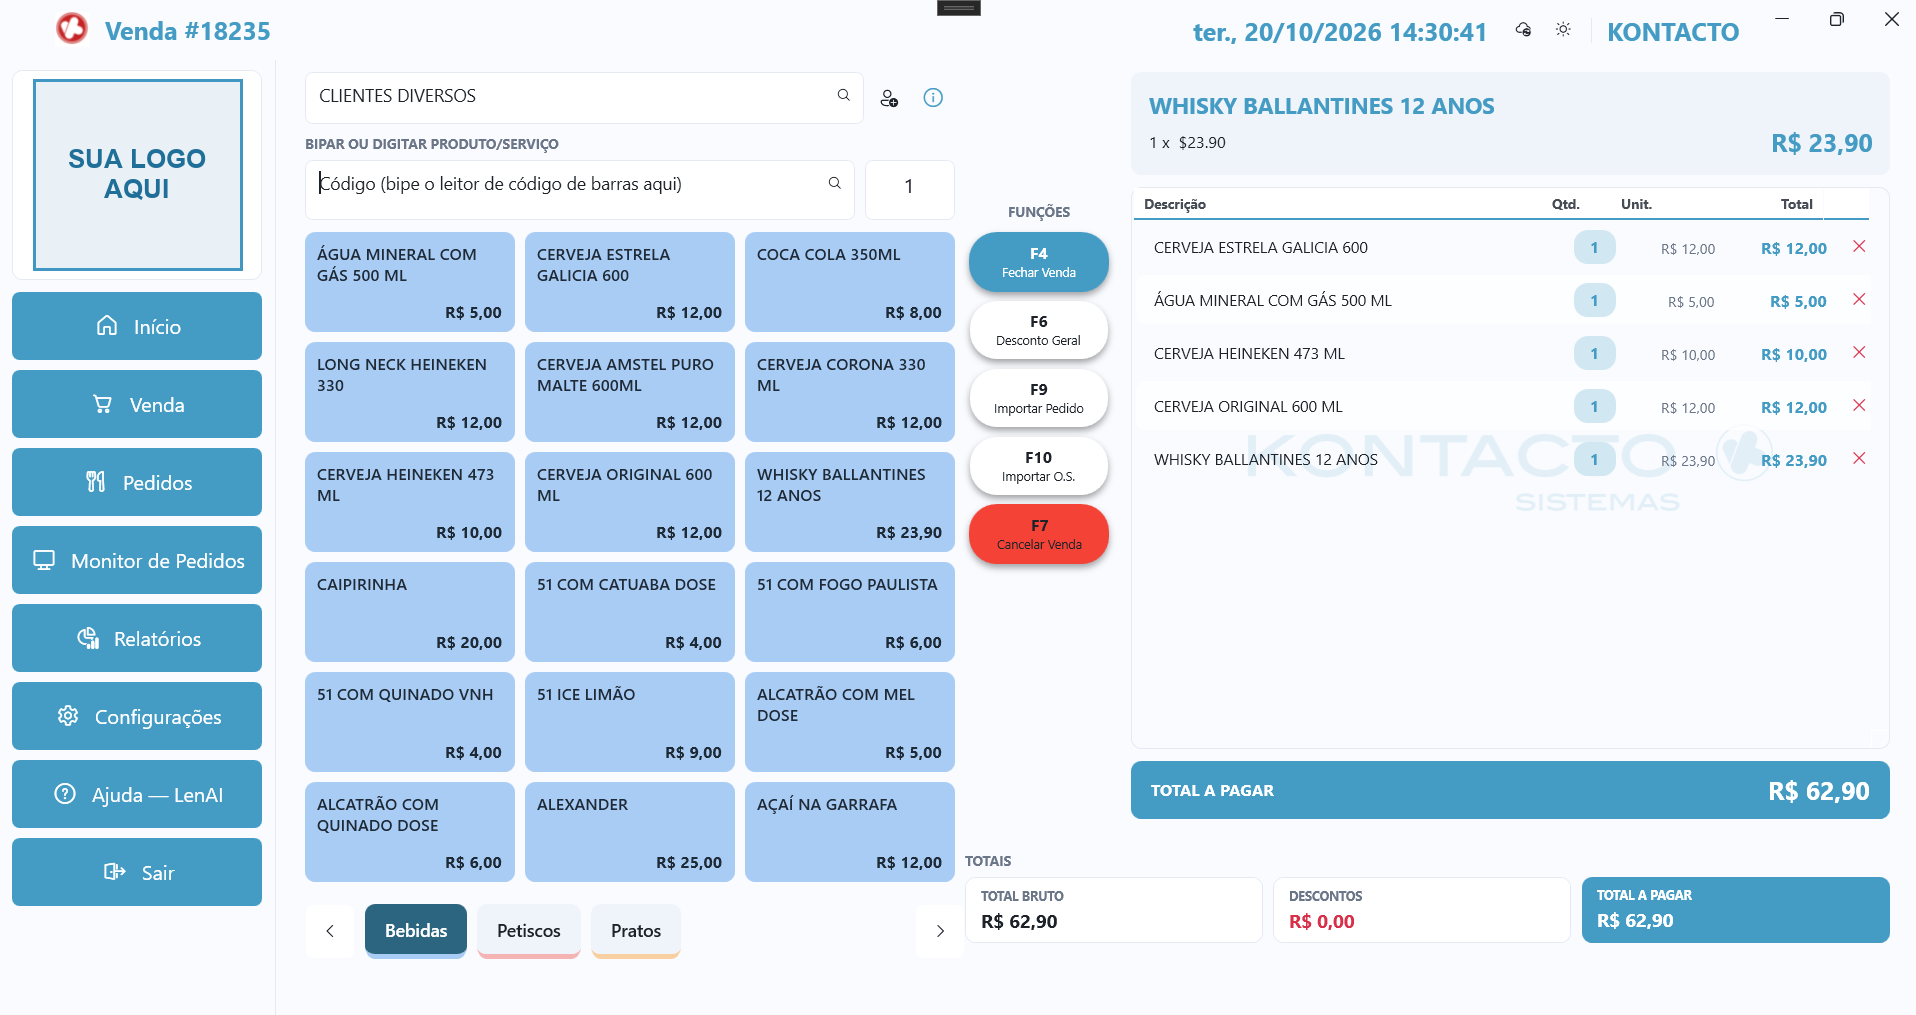This screenshot has width=1916, height=1015.
Task: Open Pedidos in the sidebar
Action: coord(137,482)
